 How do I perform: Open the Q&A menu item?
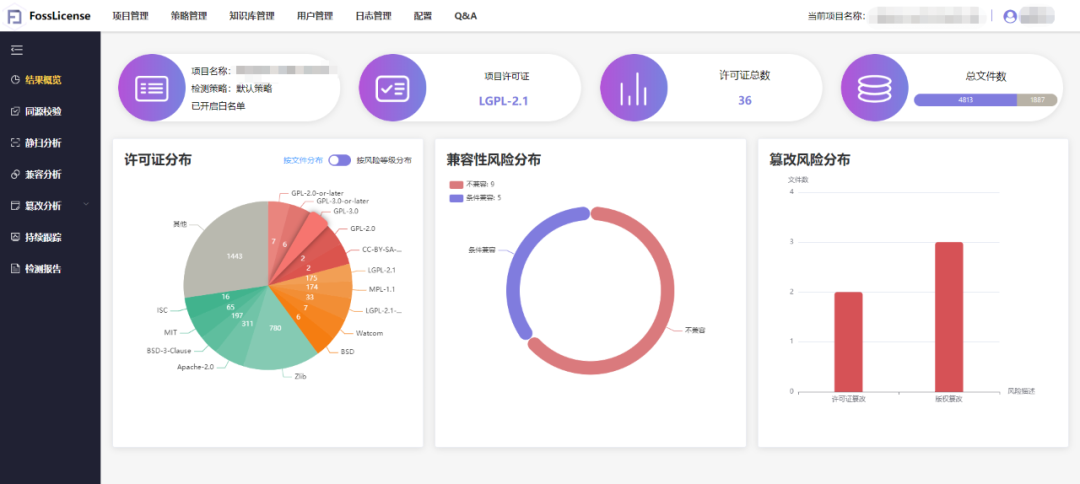pos(466,16)
